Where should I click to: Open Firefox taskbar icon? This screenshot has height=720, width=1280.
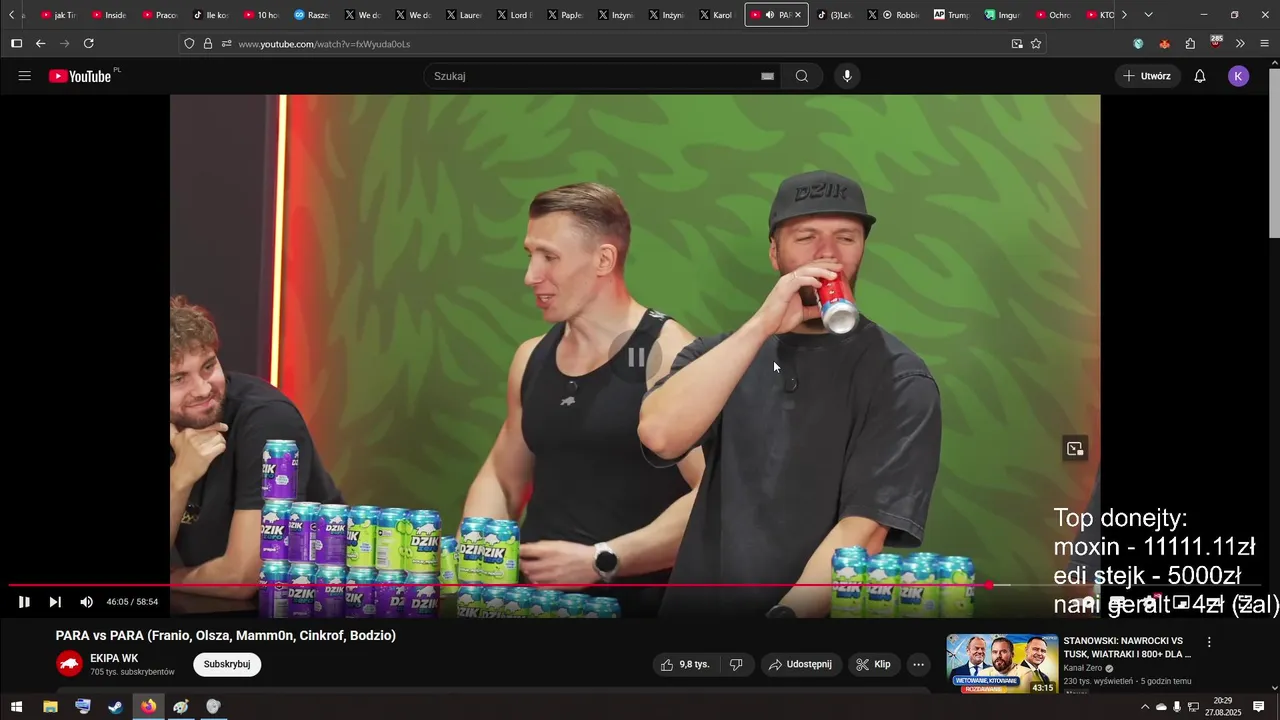click(x=148, y=707)
